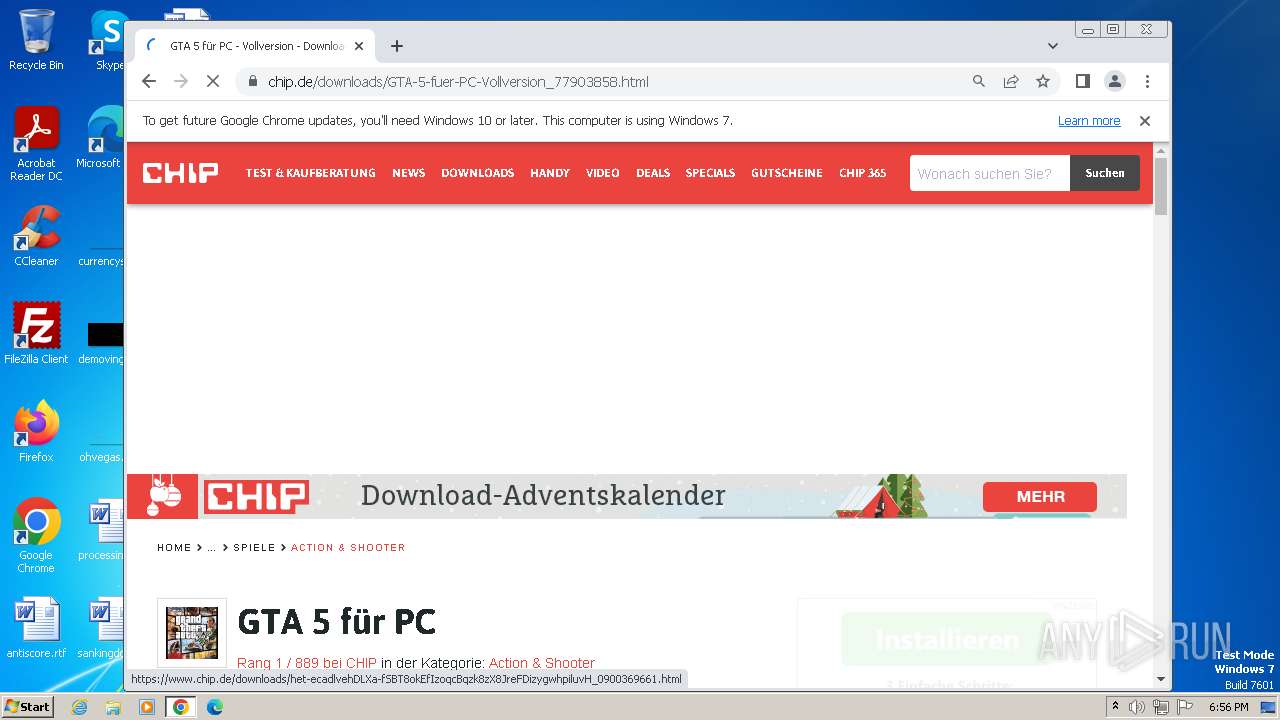Click the lock icon beside chip.de URL
This screenshot has height=720, width=1280.
[253, 82]
